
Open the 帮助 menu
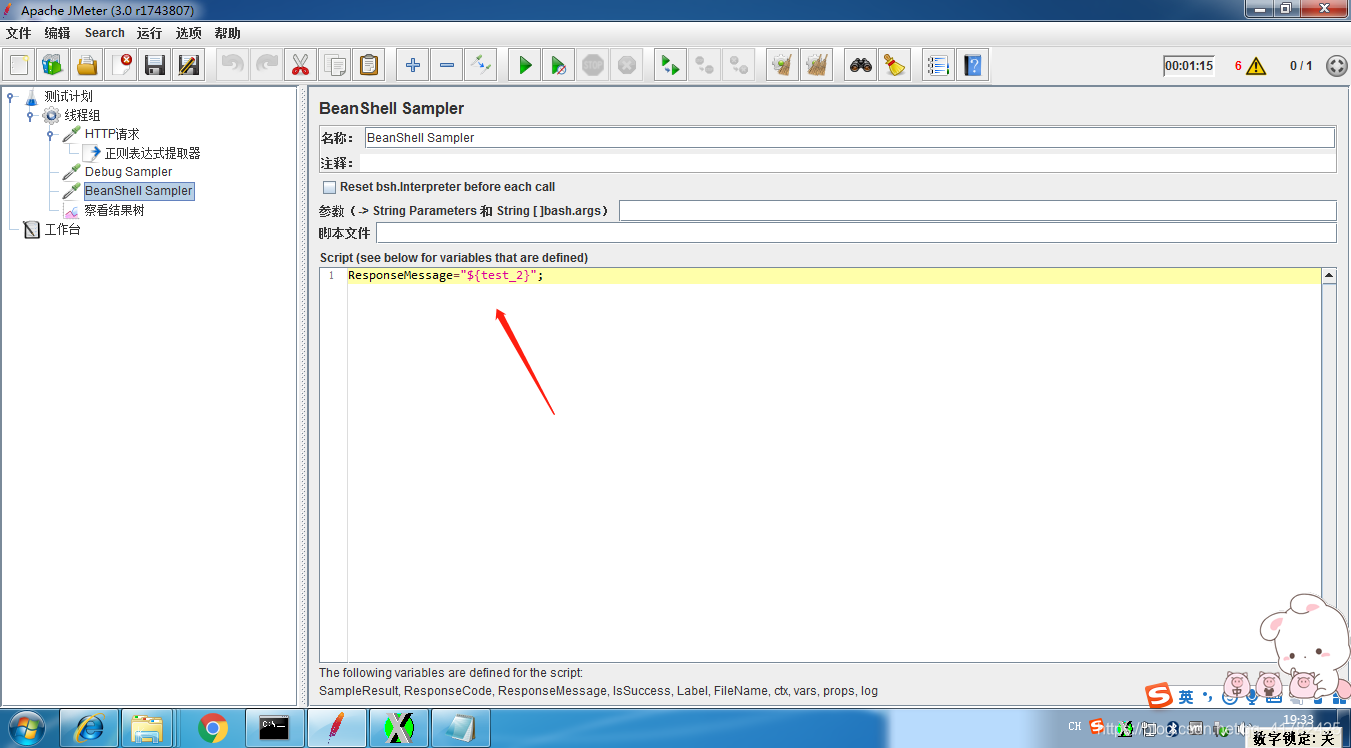click(x=227, y=33)
